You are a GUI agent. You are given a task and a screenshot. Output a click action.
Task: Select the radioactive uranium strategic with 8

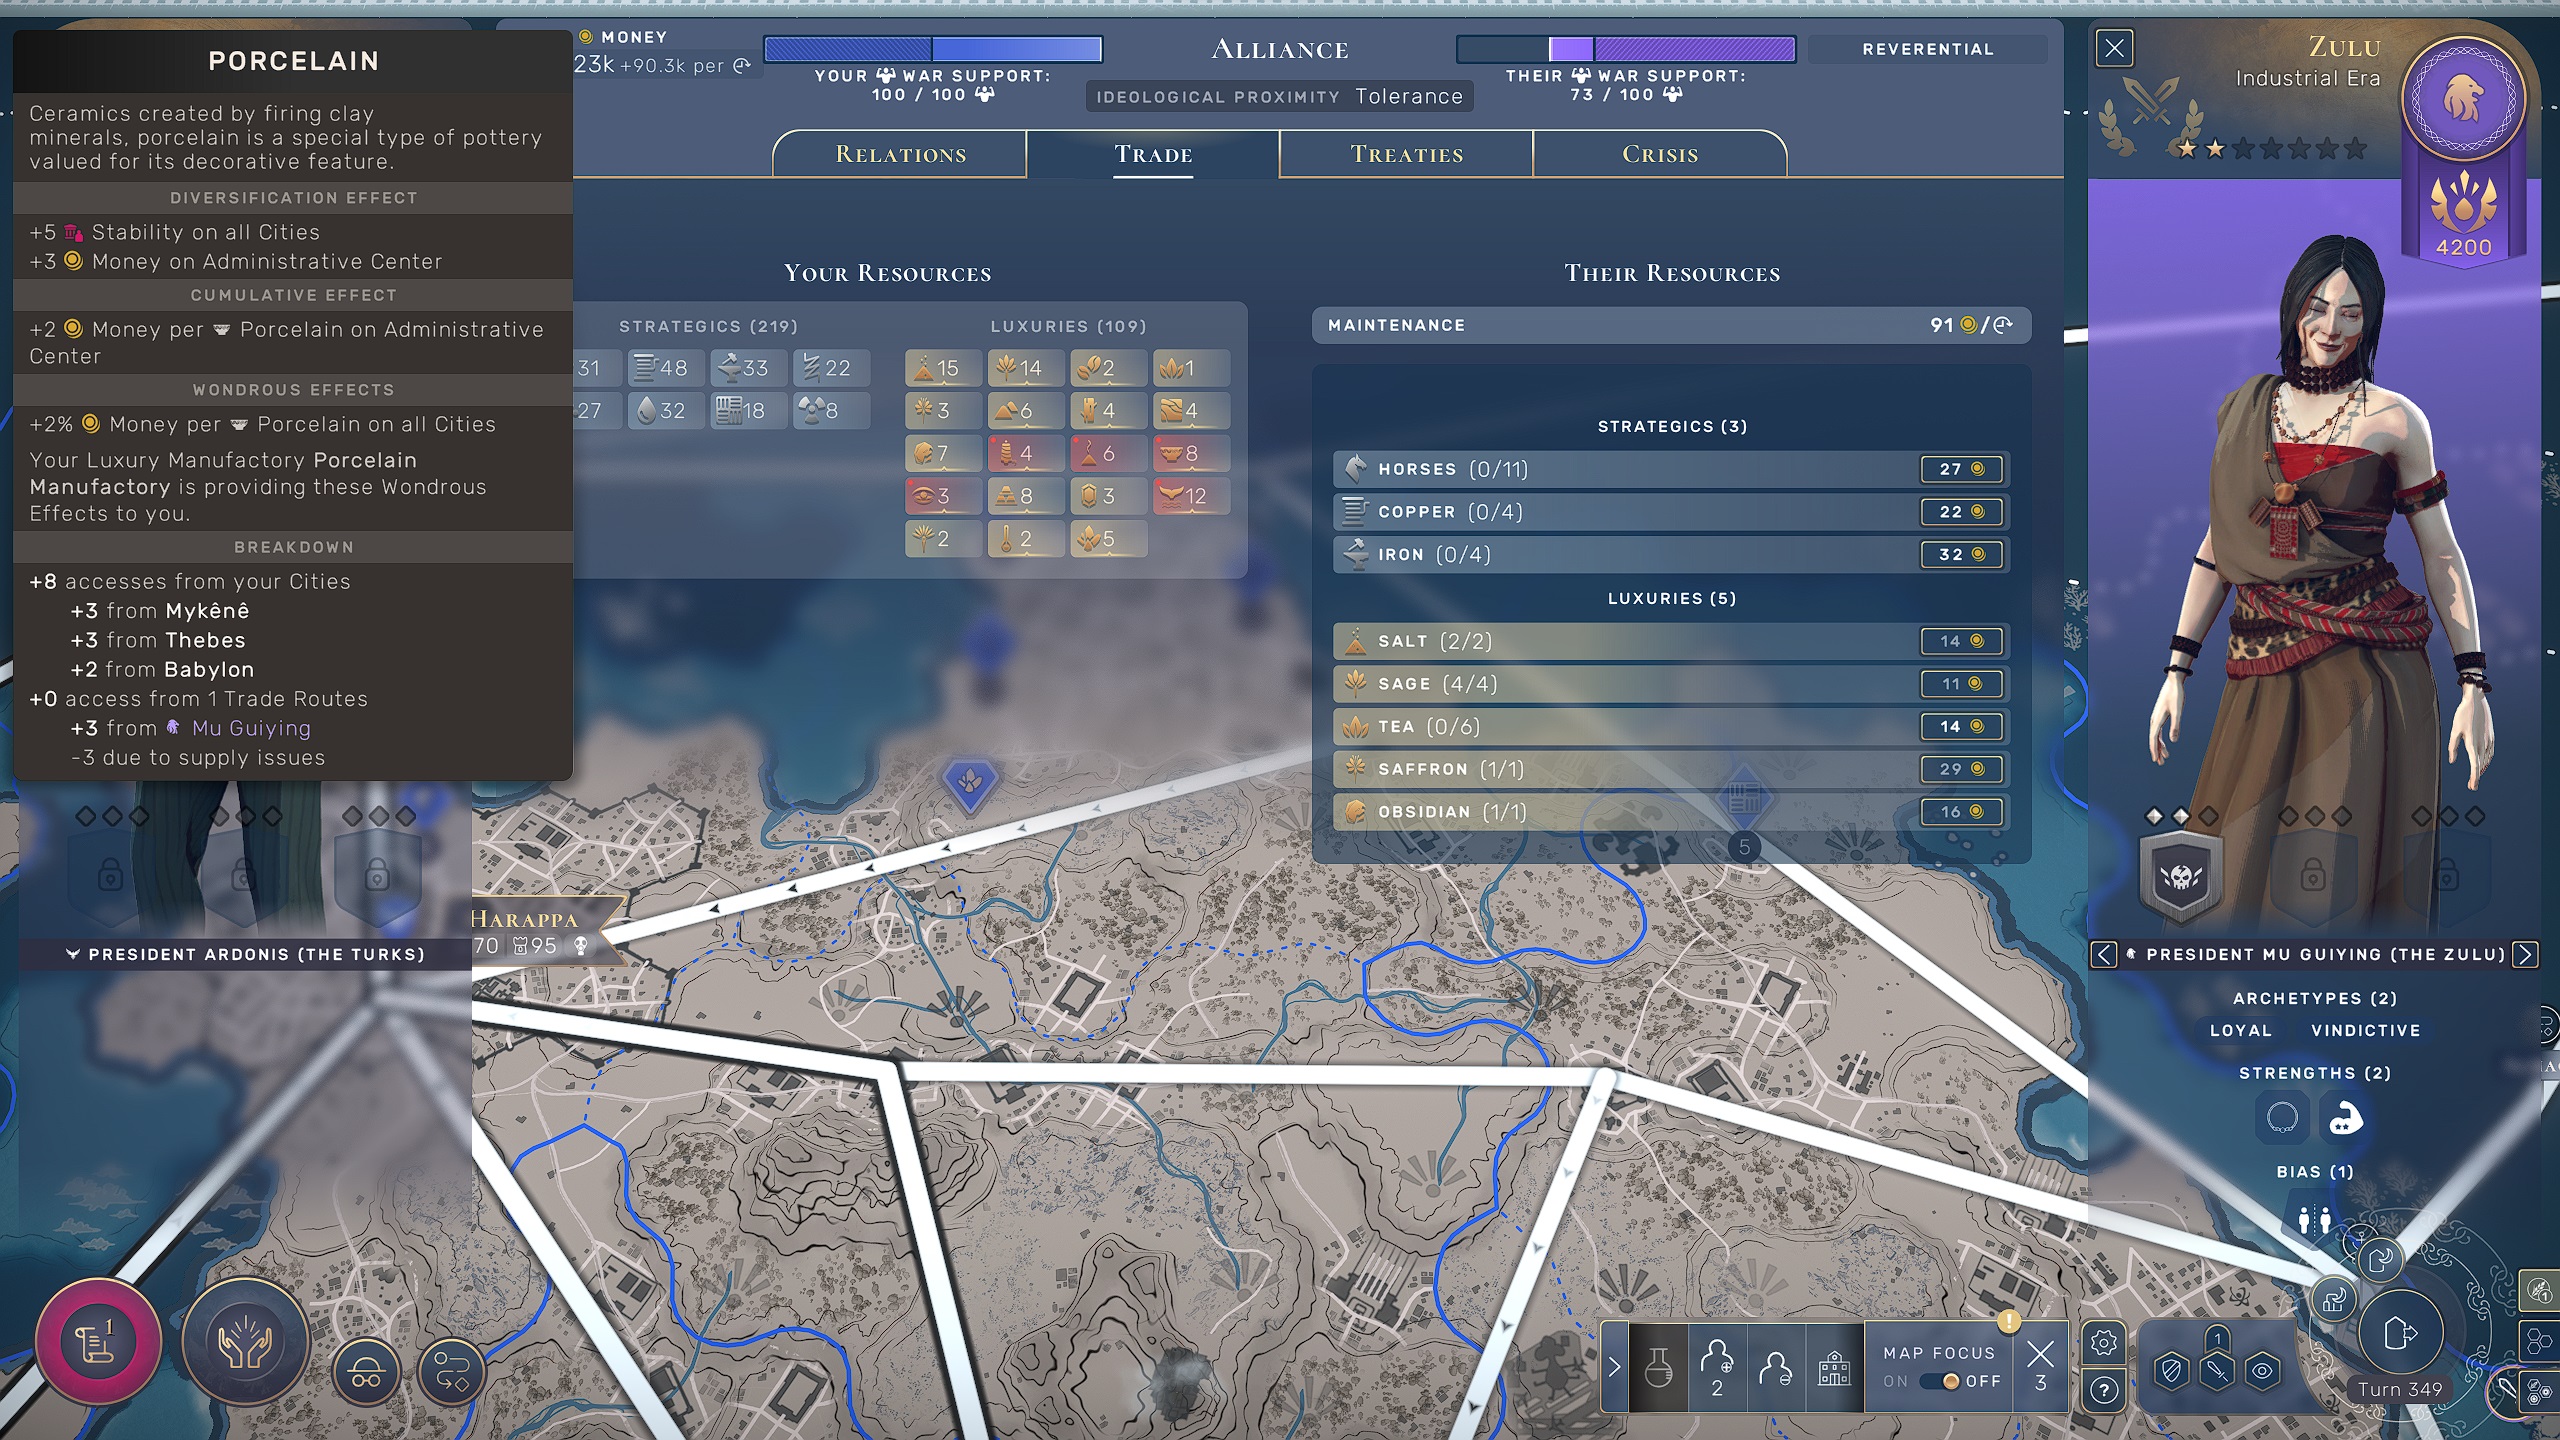[831, 411]
